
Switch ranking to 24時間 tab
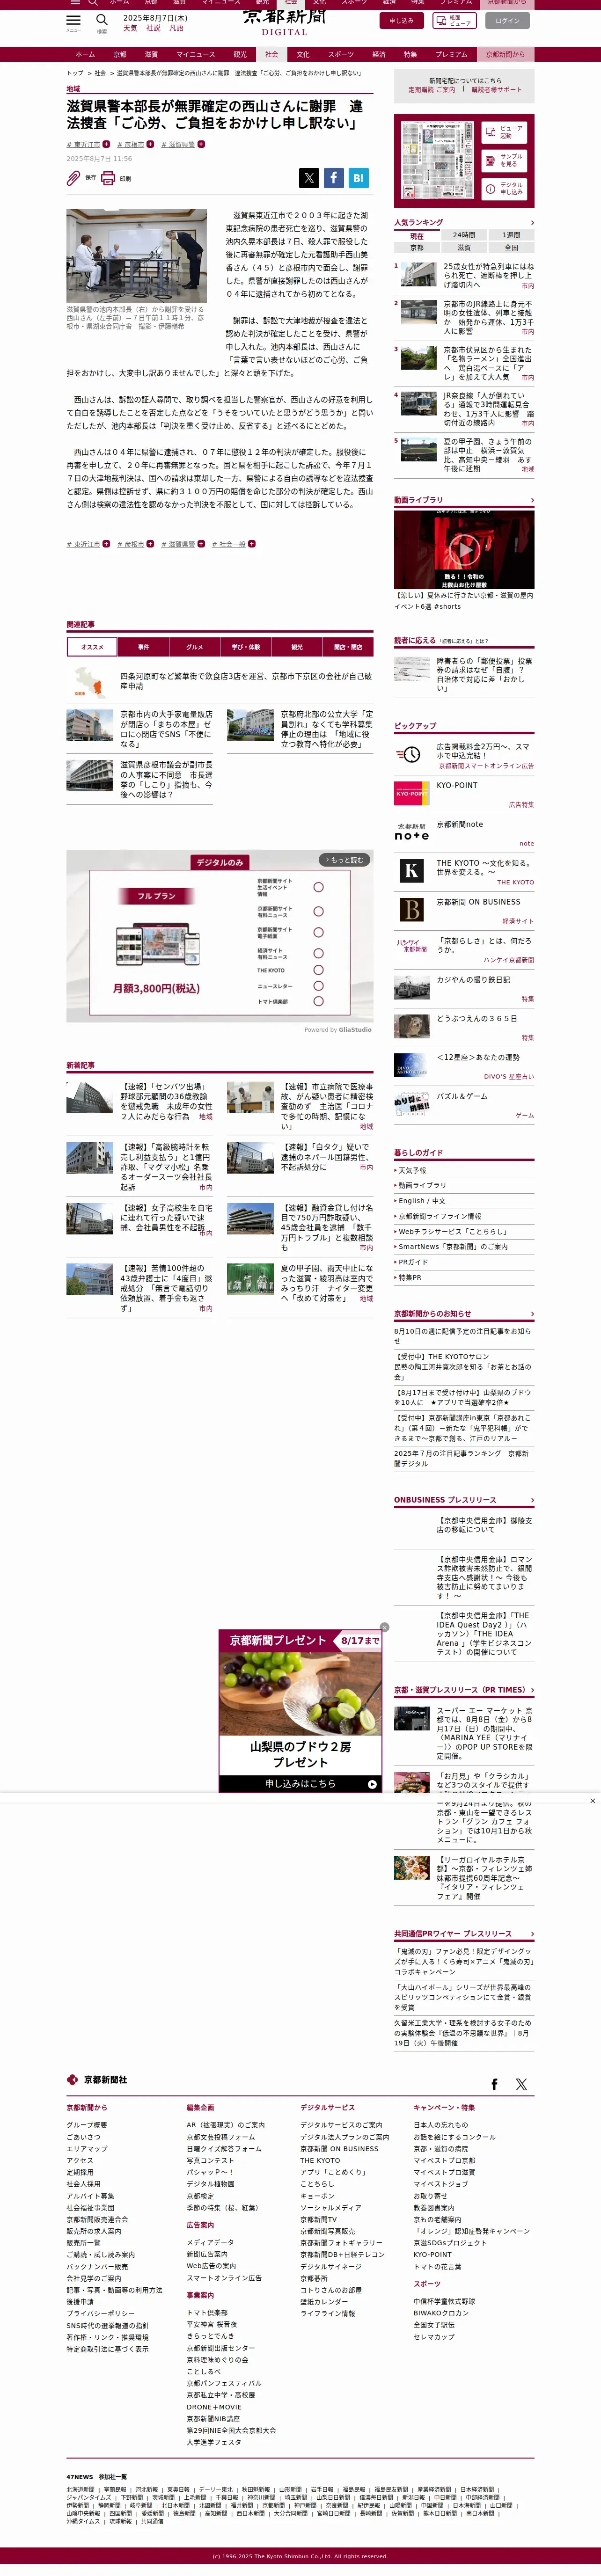(x=464, y=235)
